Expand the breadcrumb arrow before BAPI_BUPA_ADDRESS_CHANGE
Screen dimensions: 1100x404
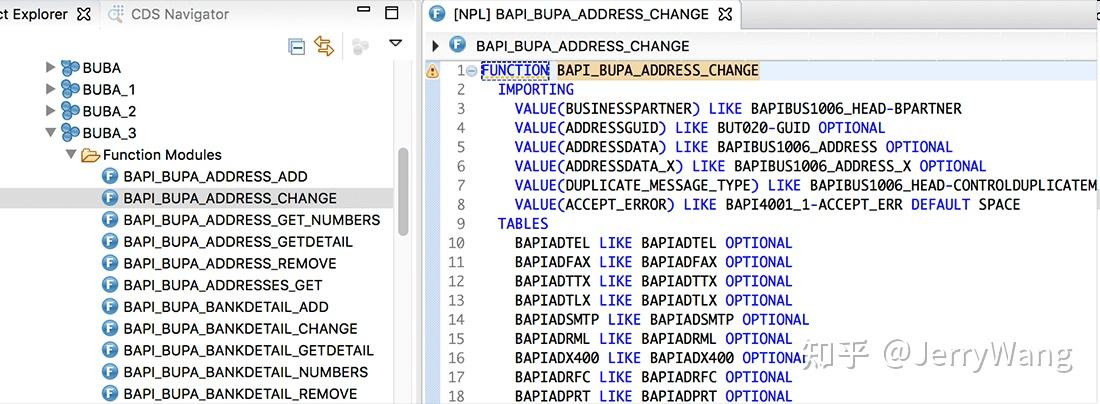click(436, 46)
